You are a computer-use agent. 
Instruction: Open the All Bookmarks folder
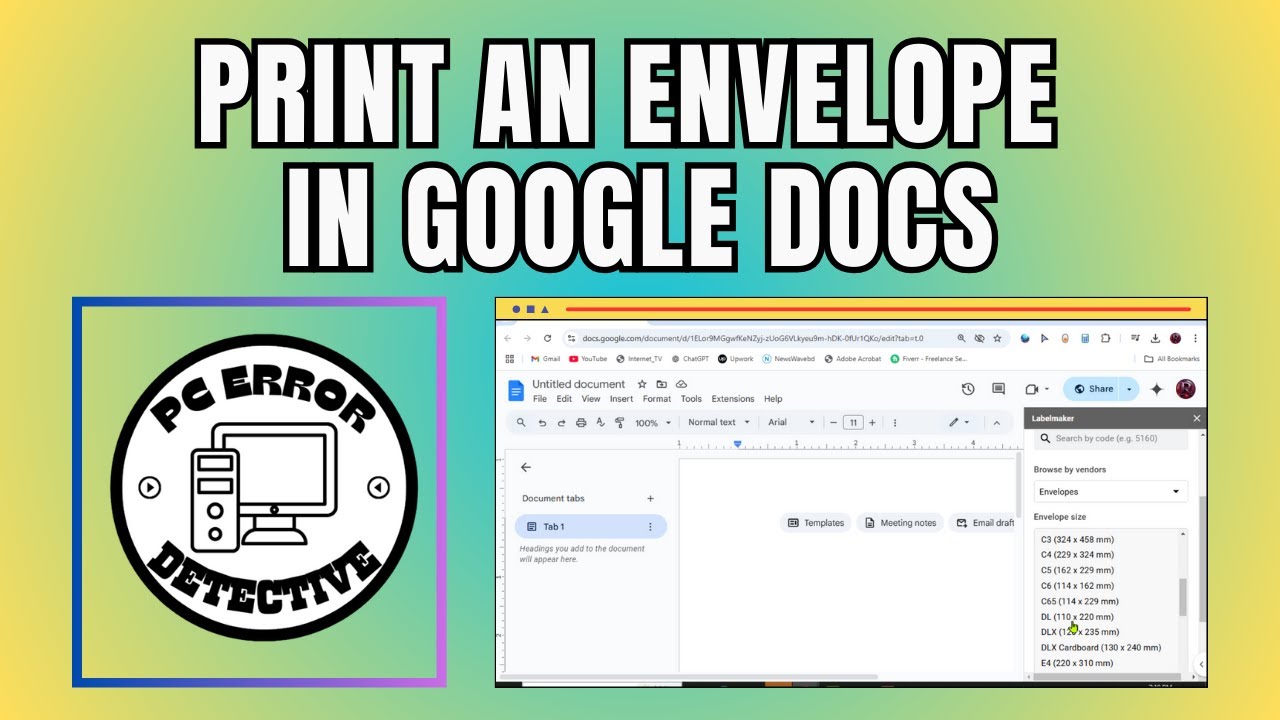(1172, 358)
